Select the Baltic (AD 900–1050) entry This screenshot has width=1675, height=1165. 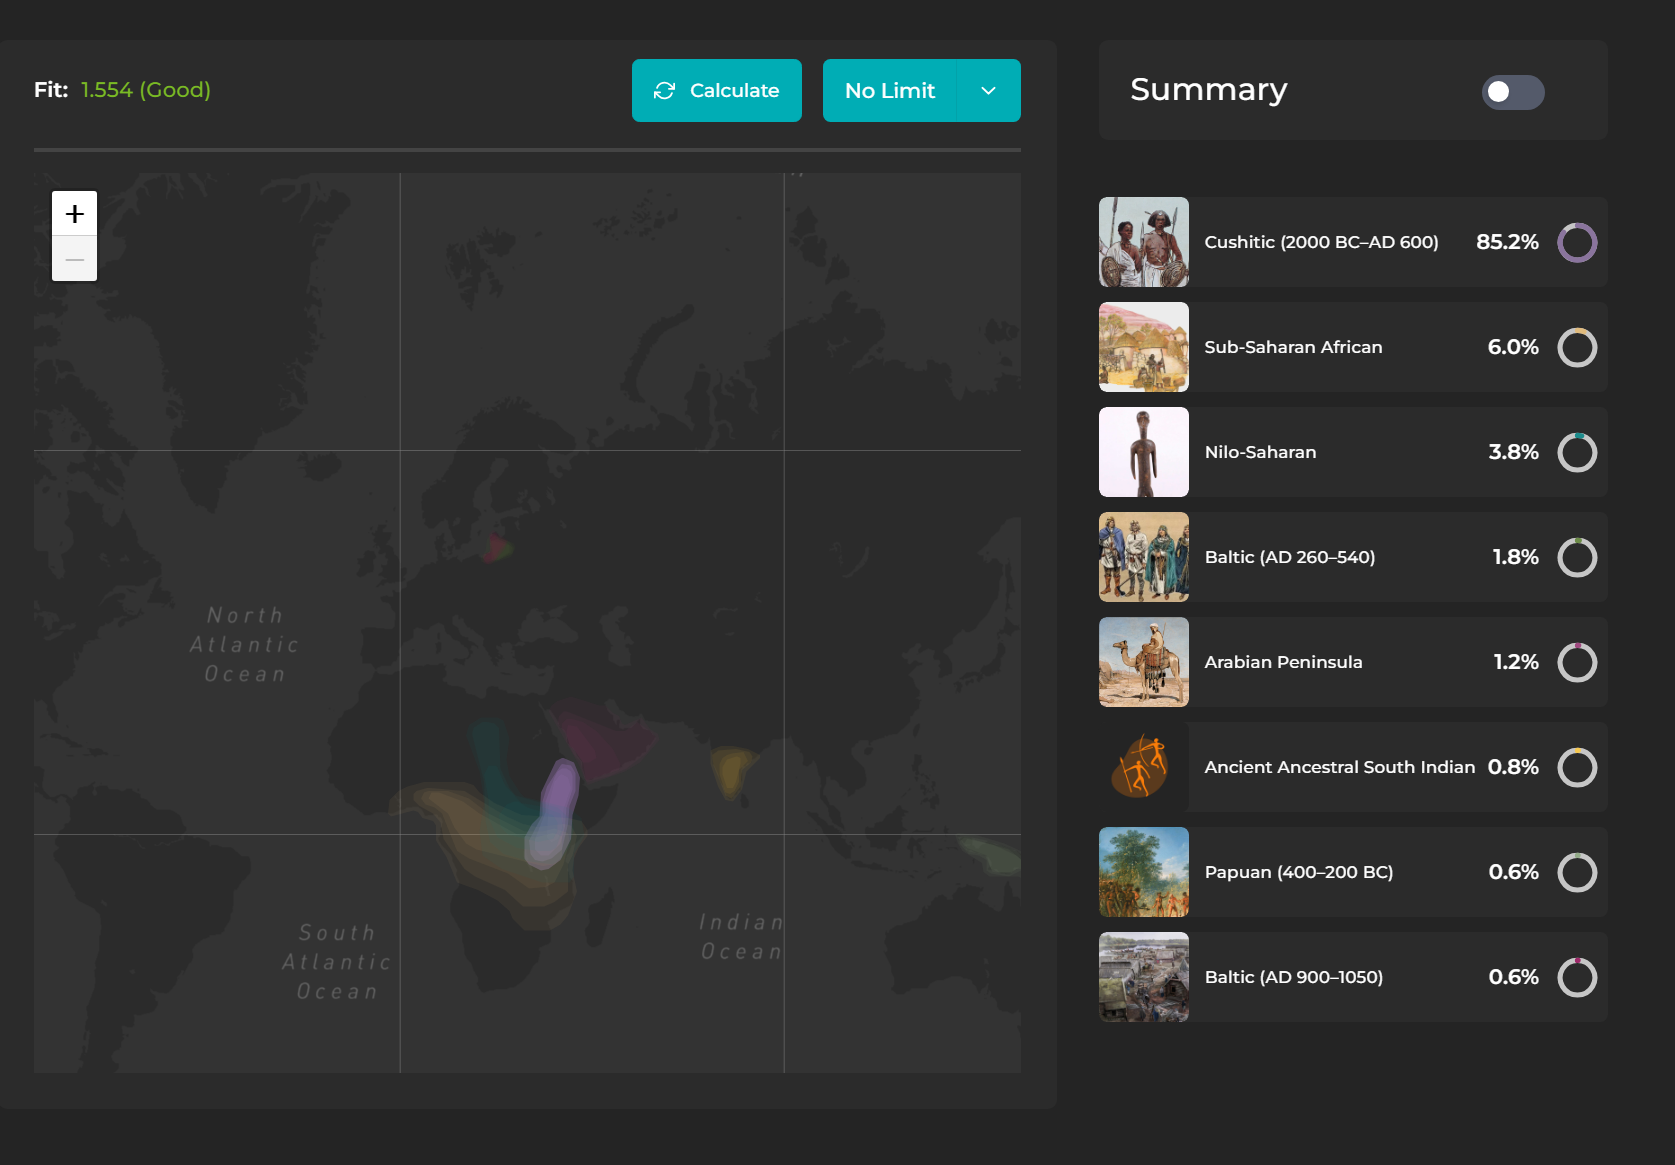(1293, 977)
